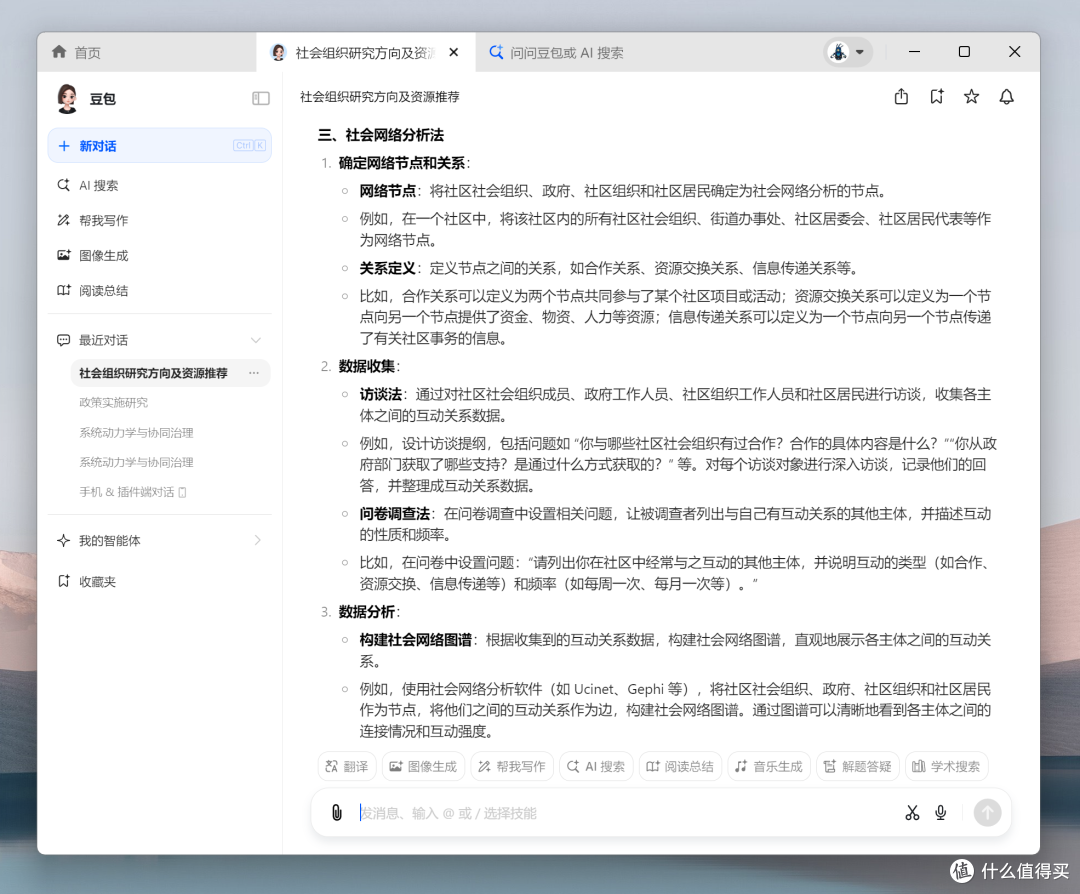
Task: Click the 访谈法 bold text
Action: click(380, 395)
